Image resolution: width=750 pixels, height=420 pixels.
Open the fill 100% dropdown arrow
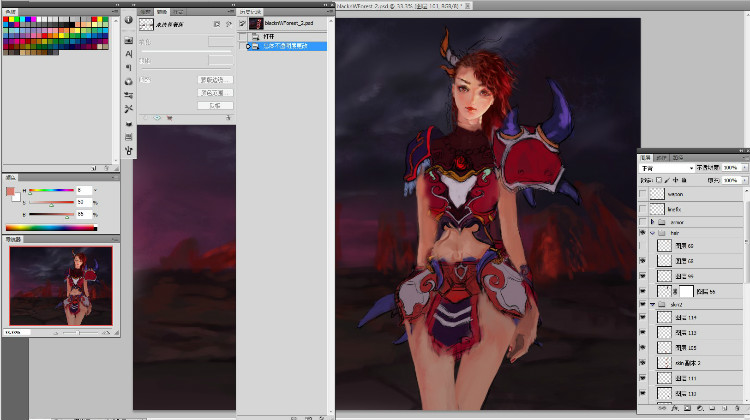coord(744,180)
